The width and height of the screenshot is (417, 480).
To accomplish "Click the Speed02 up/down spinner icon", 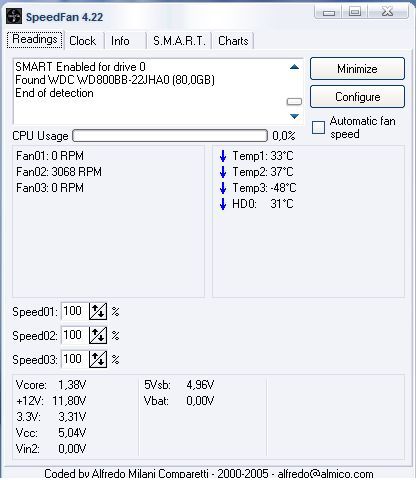I will [98, 335].
